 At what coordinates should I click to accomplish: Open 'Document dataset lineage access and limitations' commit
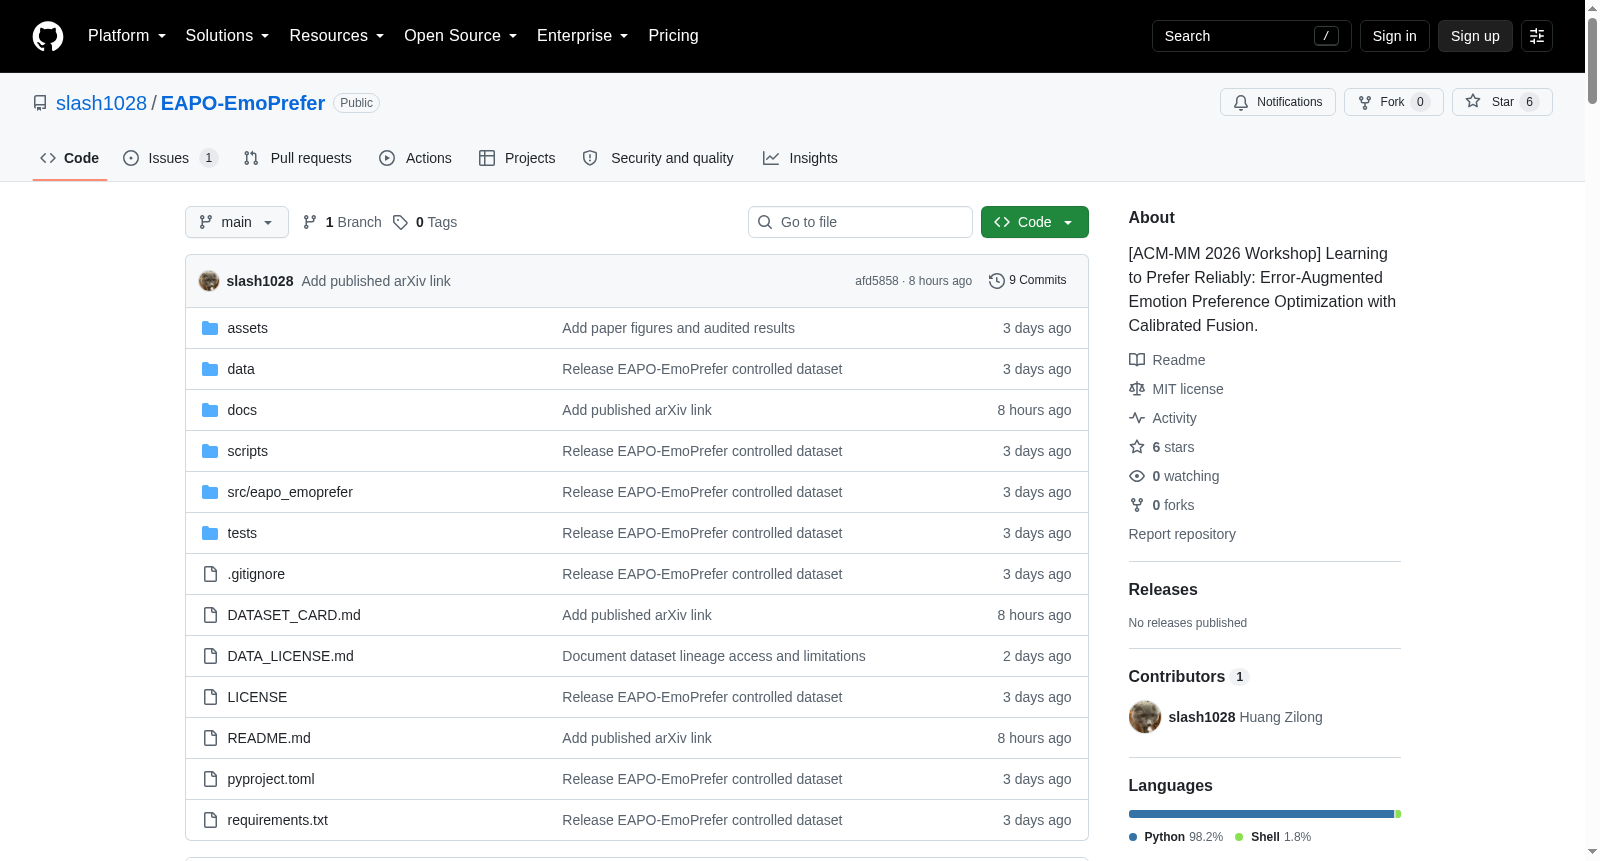pyautogui.click(x=714, y=656)
